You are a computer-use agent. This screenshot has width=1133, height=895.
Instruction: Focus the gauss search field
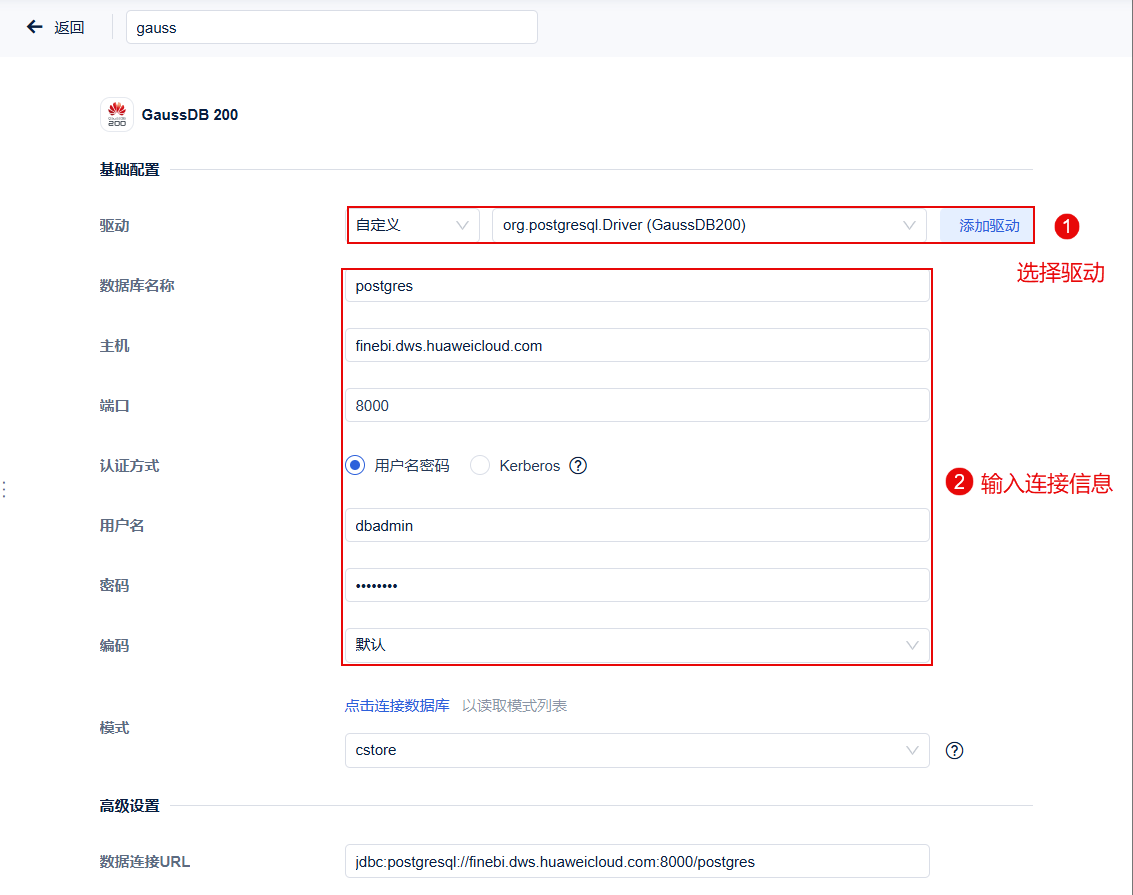(x=332, y=27)
